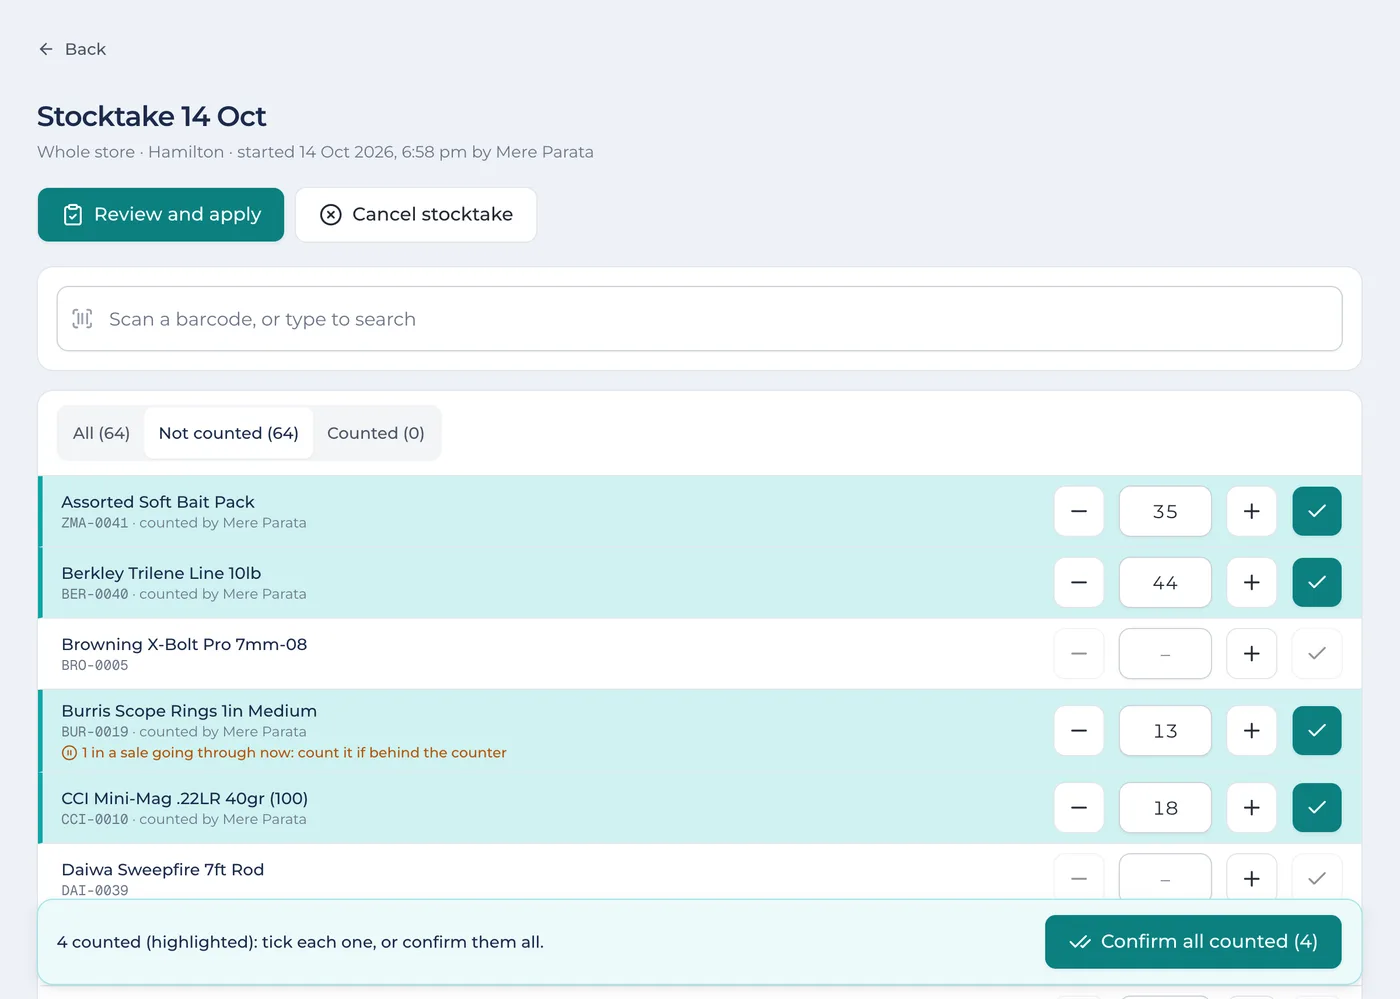The height and width of the screenshot is (999, 1400).
Task: Confirm all counted (4) items
Action: [1193, 942]
